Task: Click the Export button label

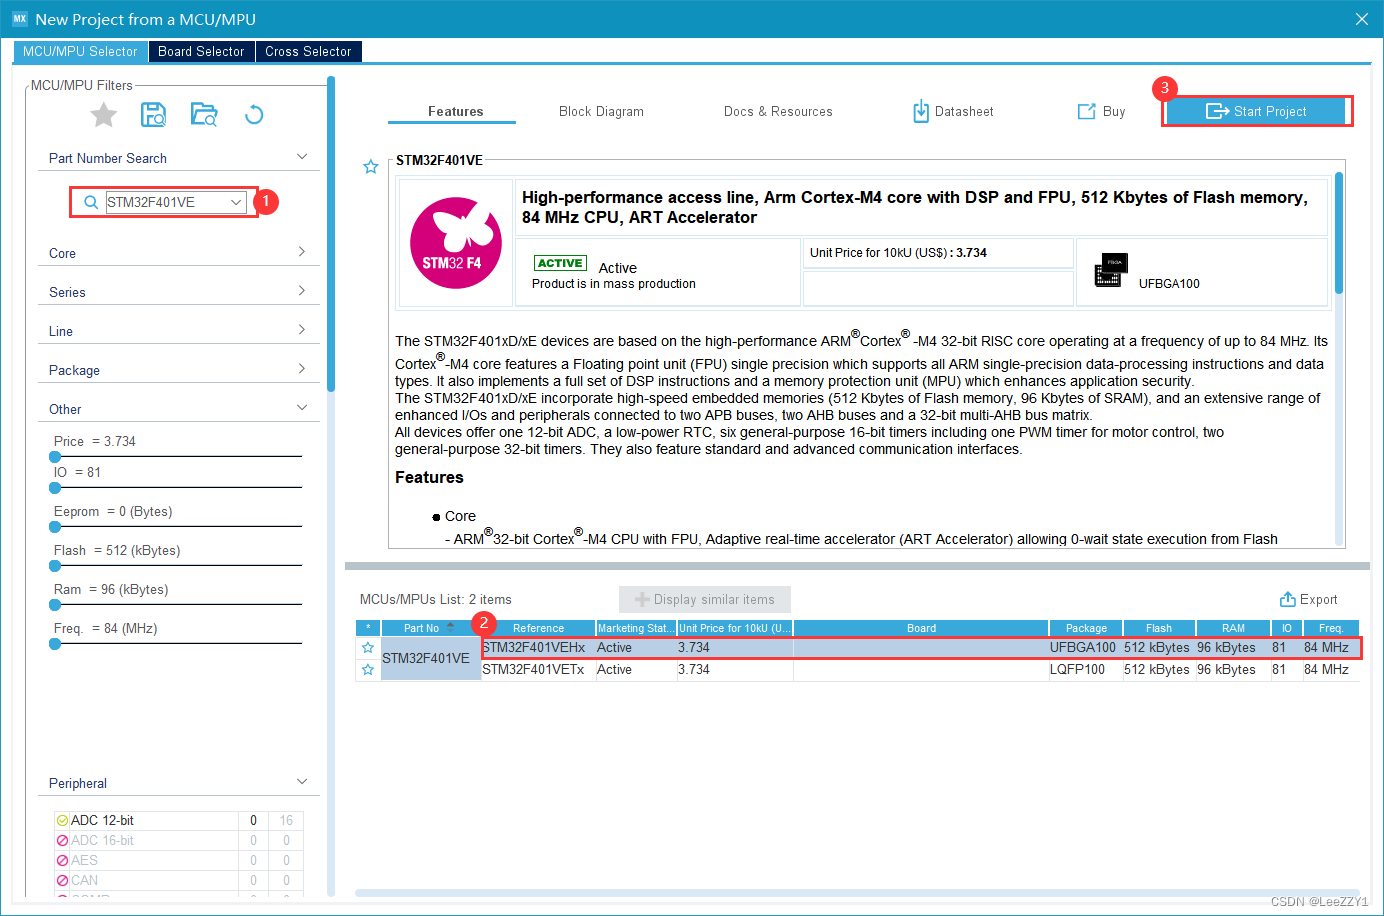Action: pyautogui.click(x=1318, y=599)
